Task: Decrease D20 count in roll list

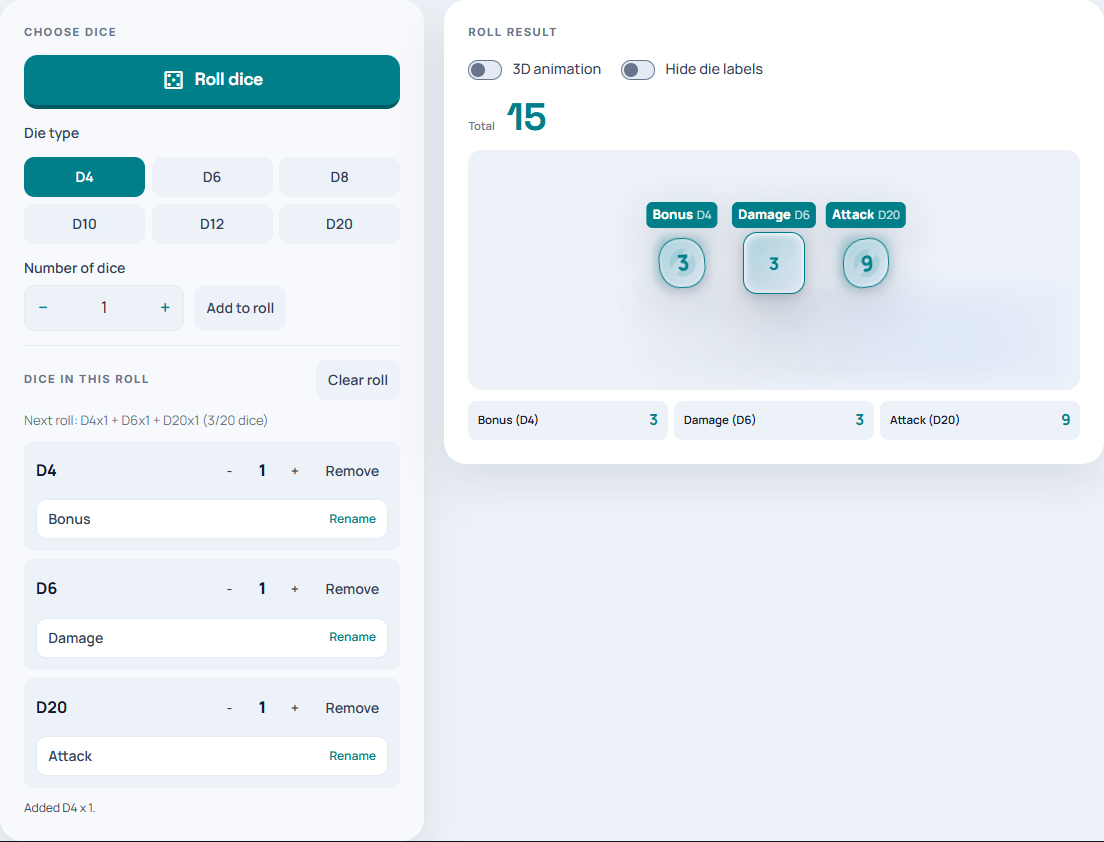Action: click(x=230, y=708)
